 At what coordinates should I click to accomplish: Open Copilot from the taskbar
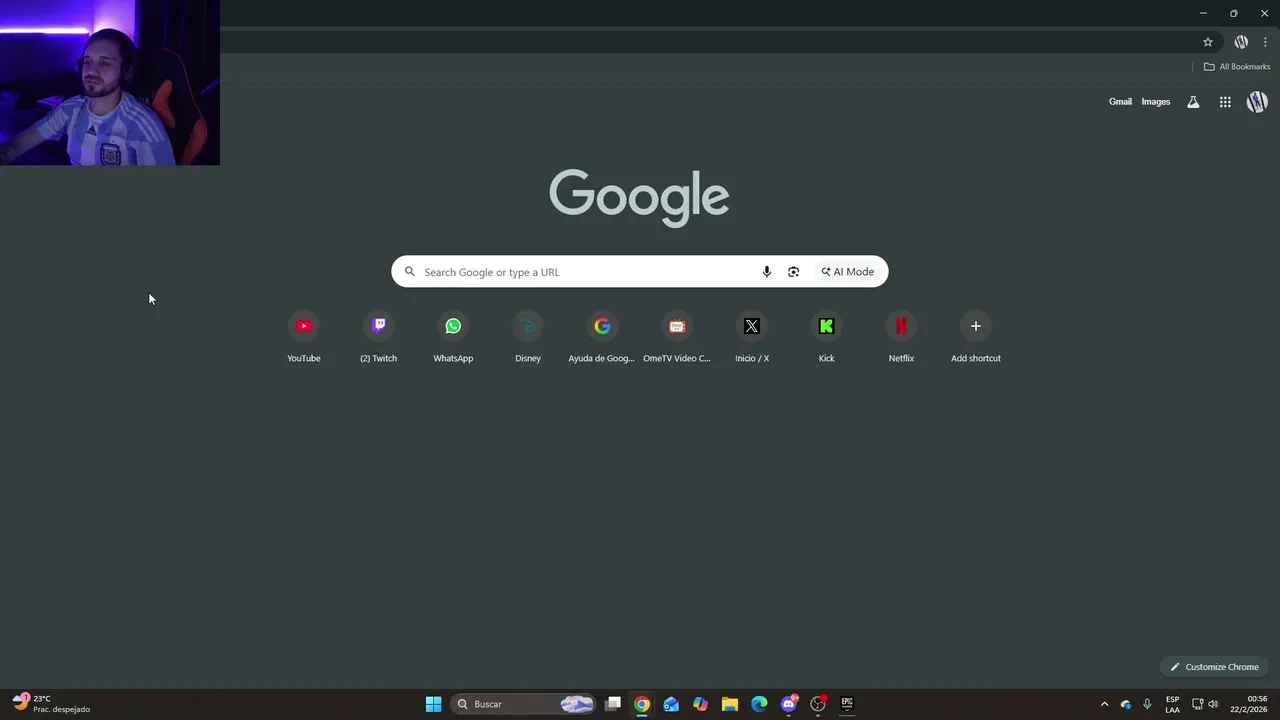700,704
